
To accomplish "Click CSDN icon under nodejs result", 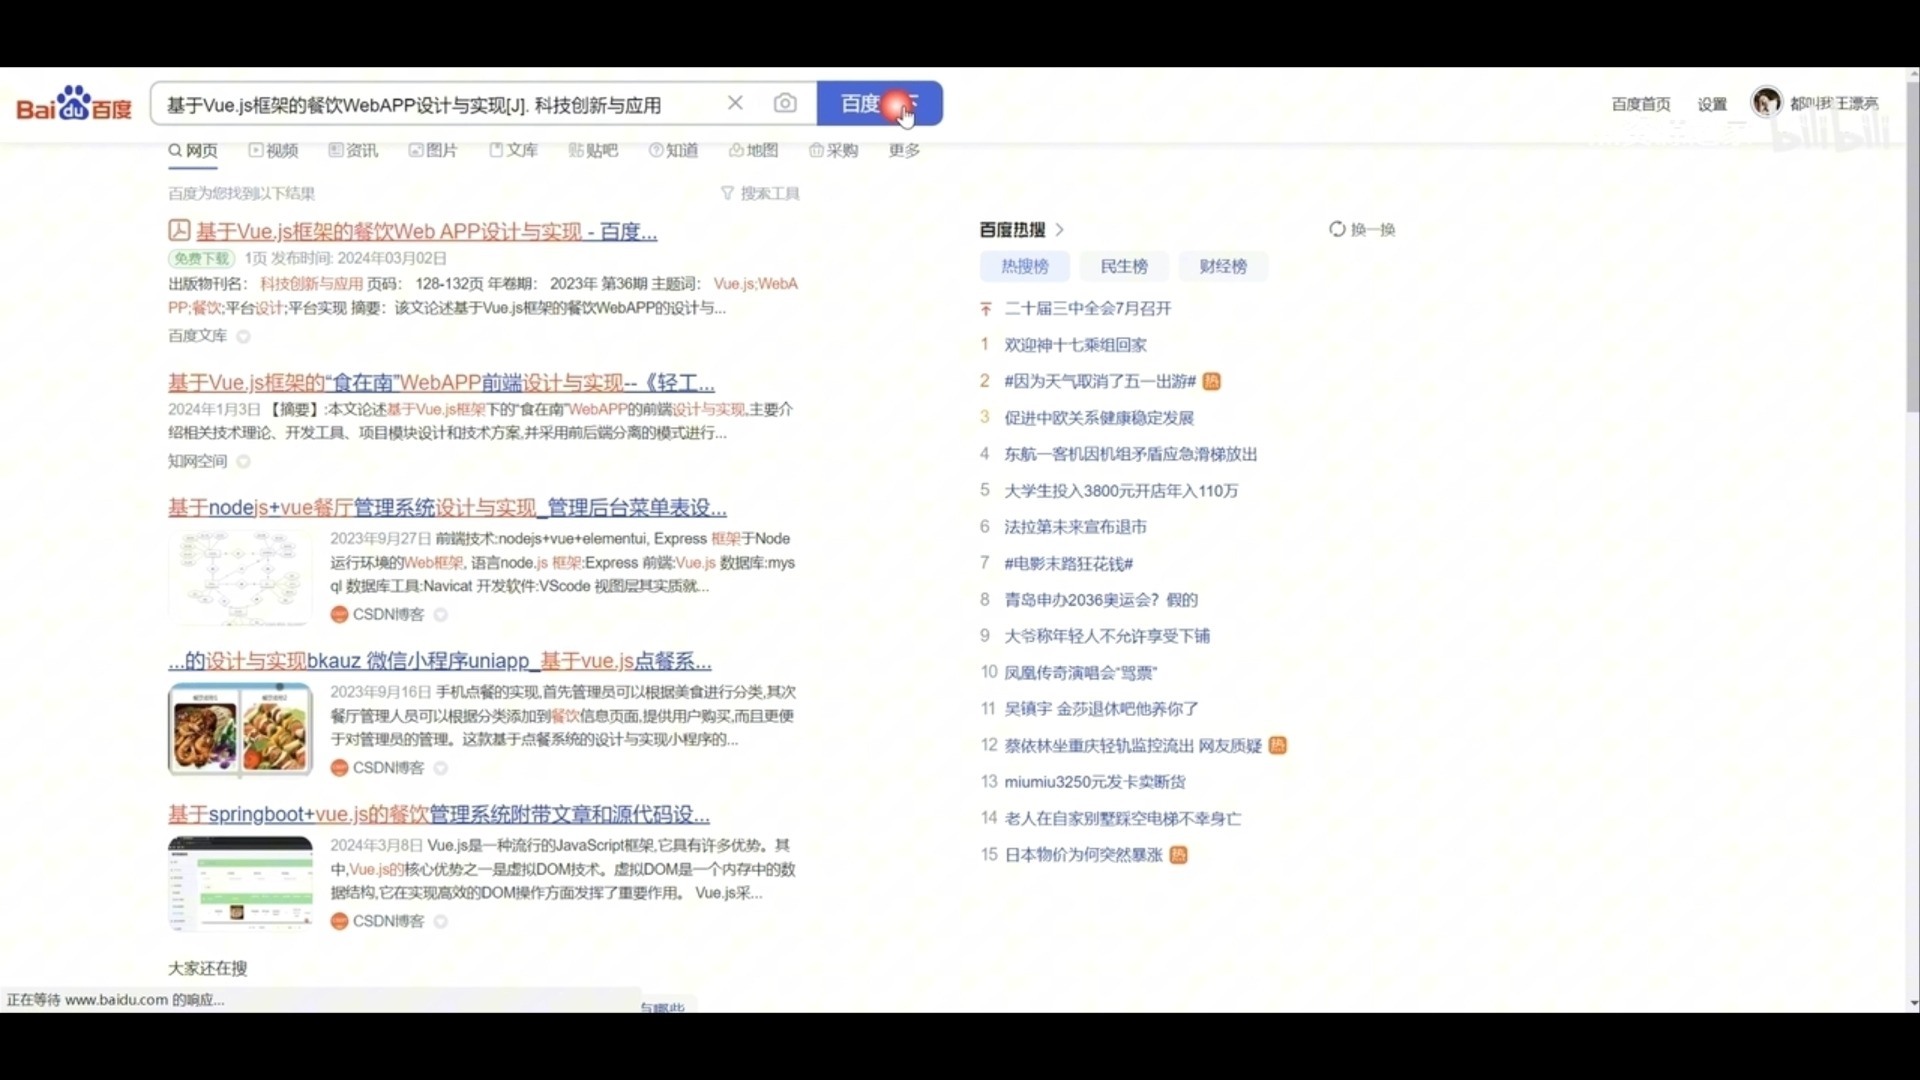I will pos(339,615).
